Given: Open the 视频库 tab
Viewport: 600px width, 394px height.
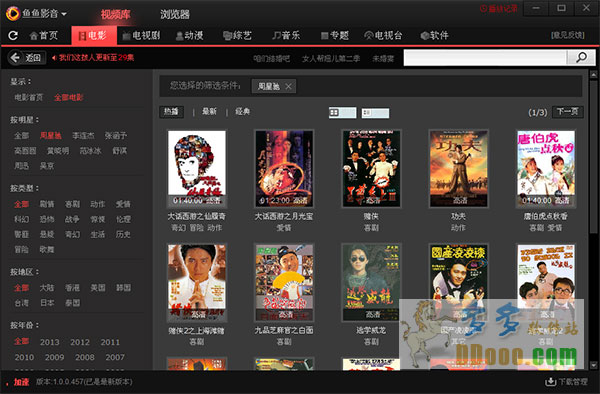Looking at the screenshot, I should tap(116, 15).
